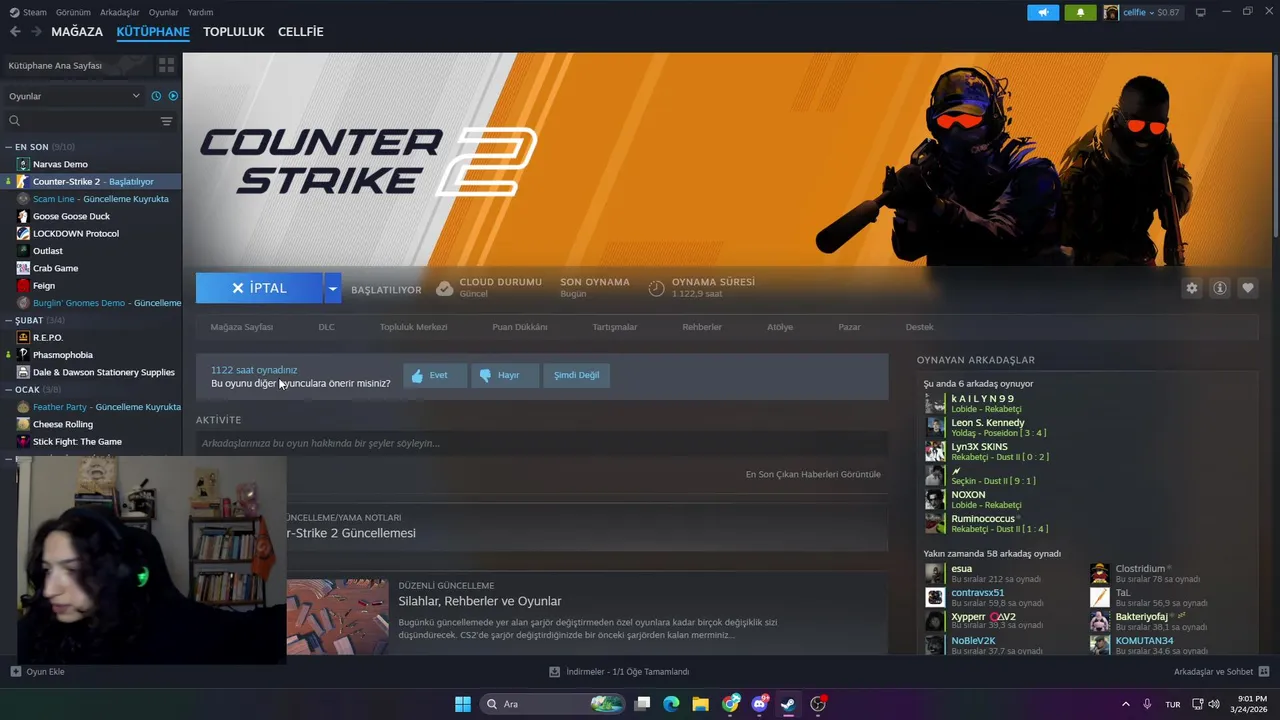Open the Görünüm menu
The image size is (1280, 720).
point(73,12)
